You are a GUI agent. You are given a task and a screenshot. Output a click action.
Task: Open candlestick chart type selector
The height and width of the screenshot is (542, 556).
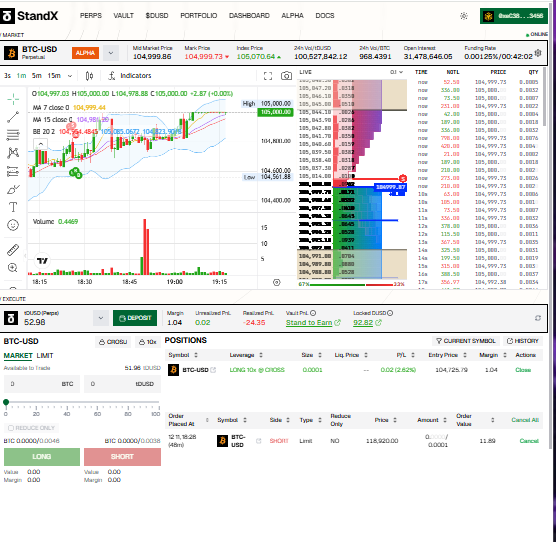[89, 76]
